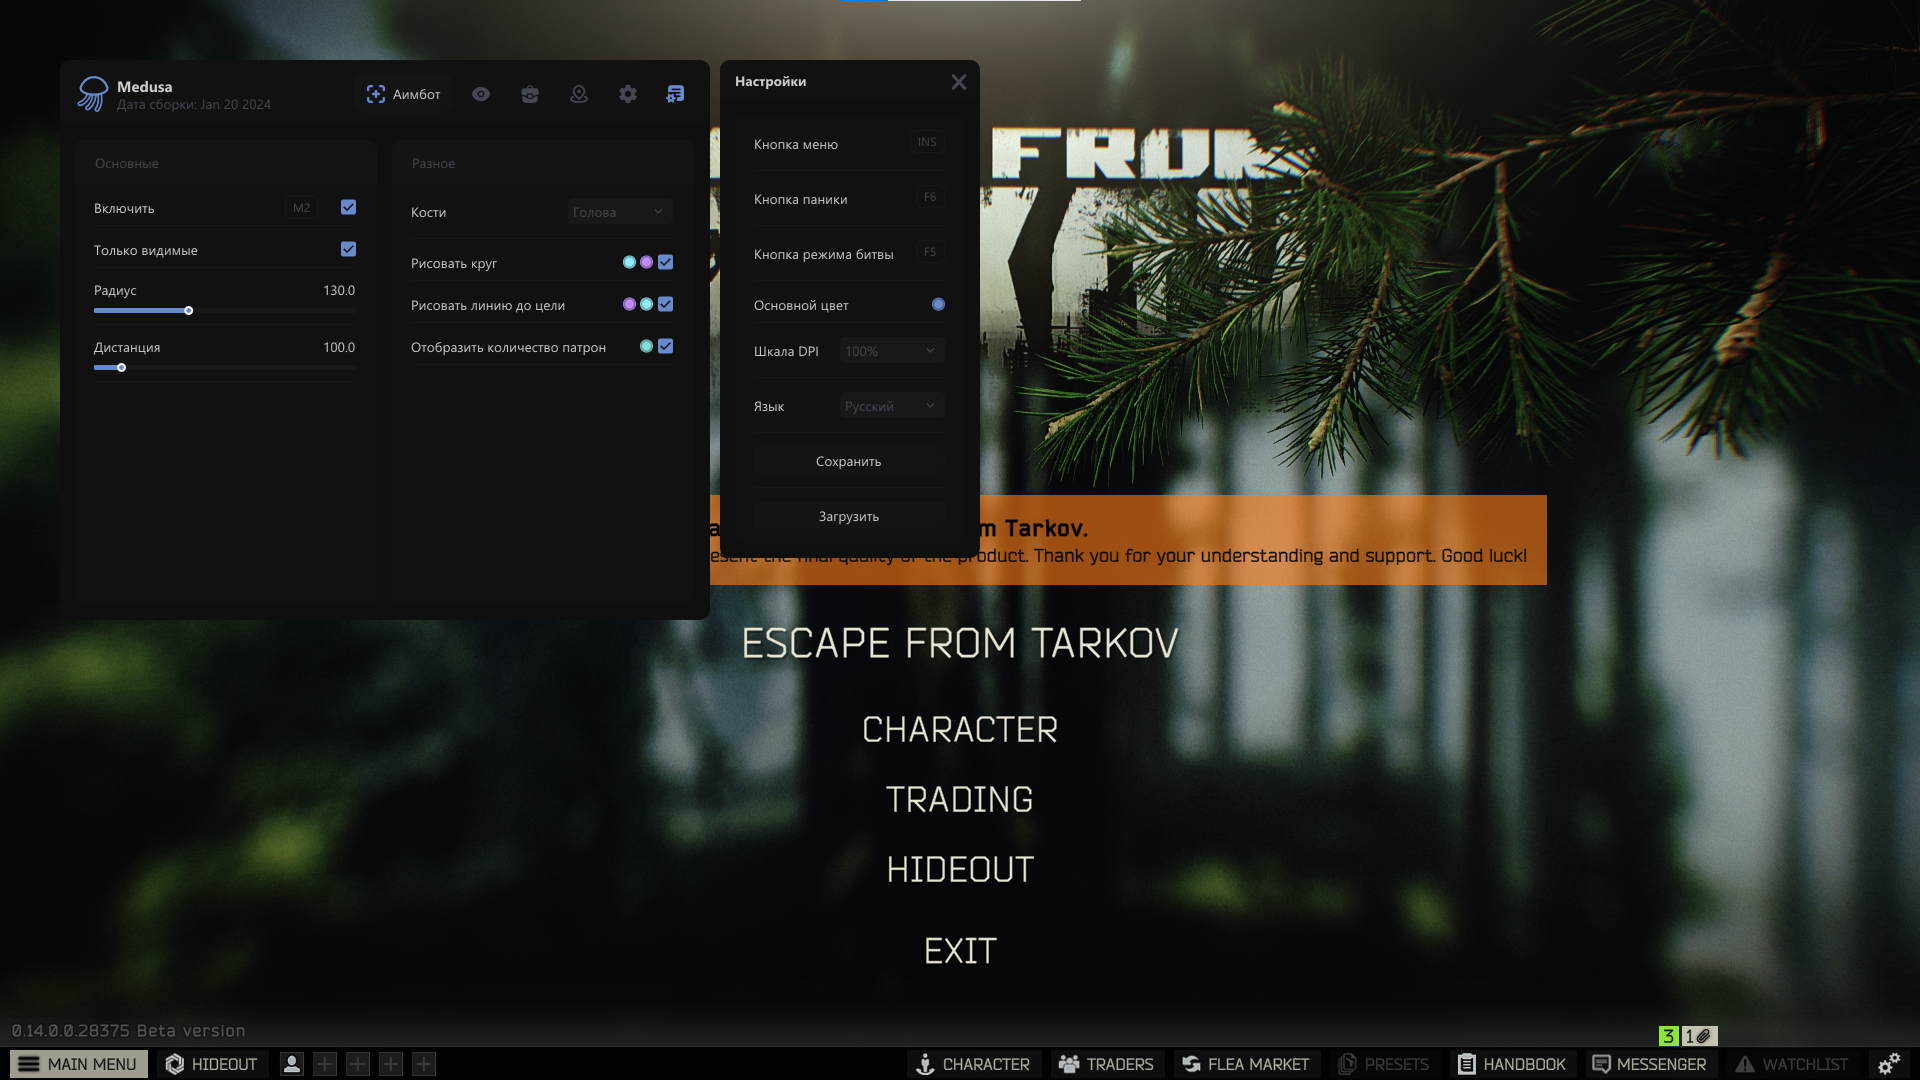Screen dimensions: 1920x1080
Task: Click the attachment counter badge showing 1
Action: (1699, 1036)
